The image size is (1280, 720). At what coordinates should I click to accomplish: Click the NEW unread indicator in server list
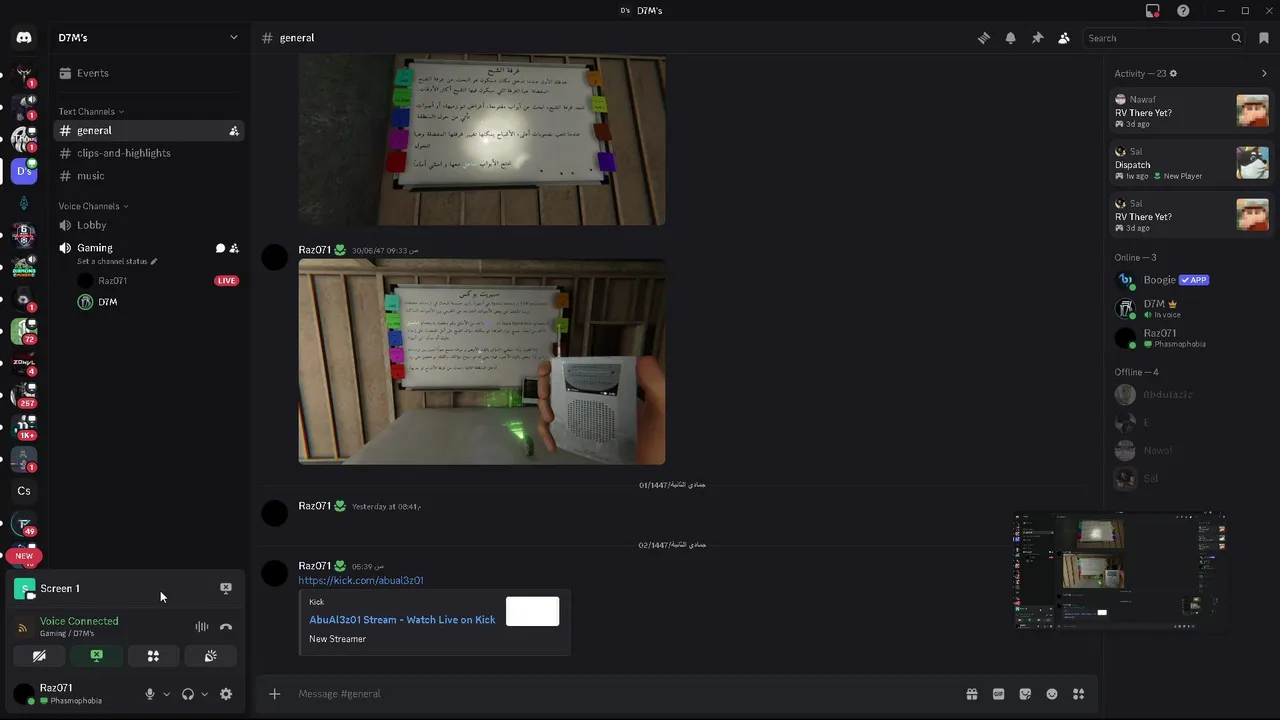click(24, 556)
